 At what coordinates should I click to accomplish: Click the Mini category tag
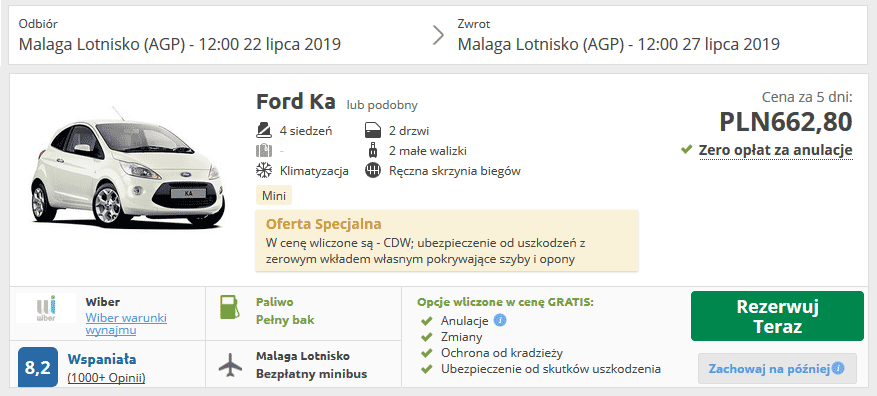pyautogui.click(x=274, y=196)
